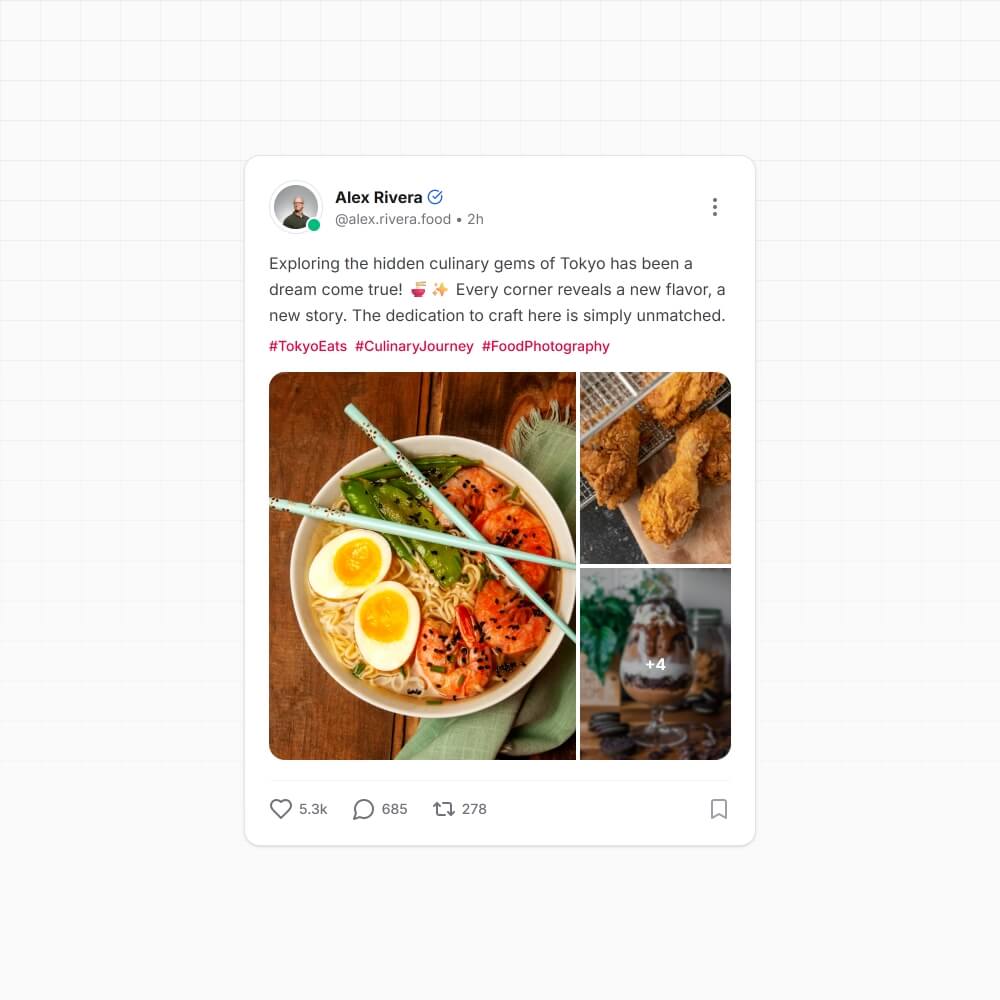The width and height of the screenshot is (1000, 1000).
Task: Click the green online status dot
Action: coord(314,225)
